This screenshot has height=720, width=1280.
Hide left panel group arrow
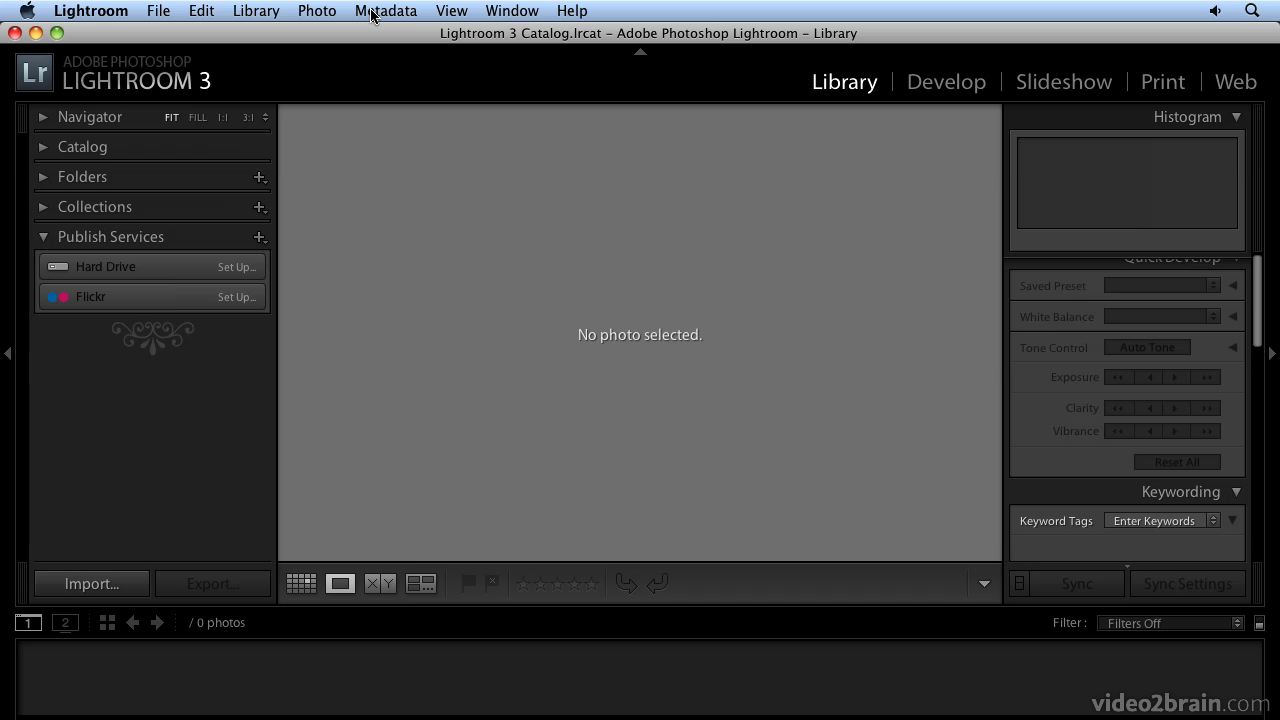[x=7, y=353]
